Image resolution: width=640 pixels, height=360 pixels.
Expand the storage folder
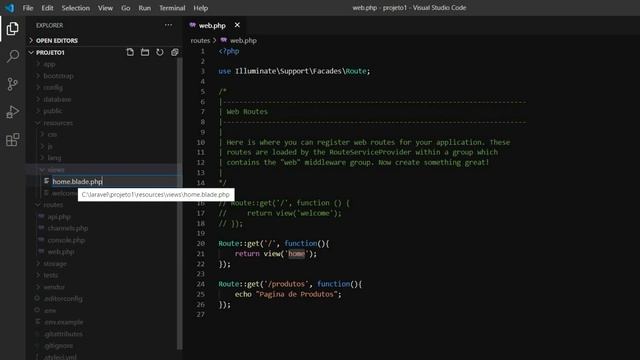pyautogui.click(x=55, y=264)
